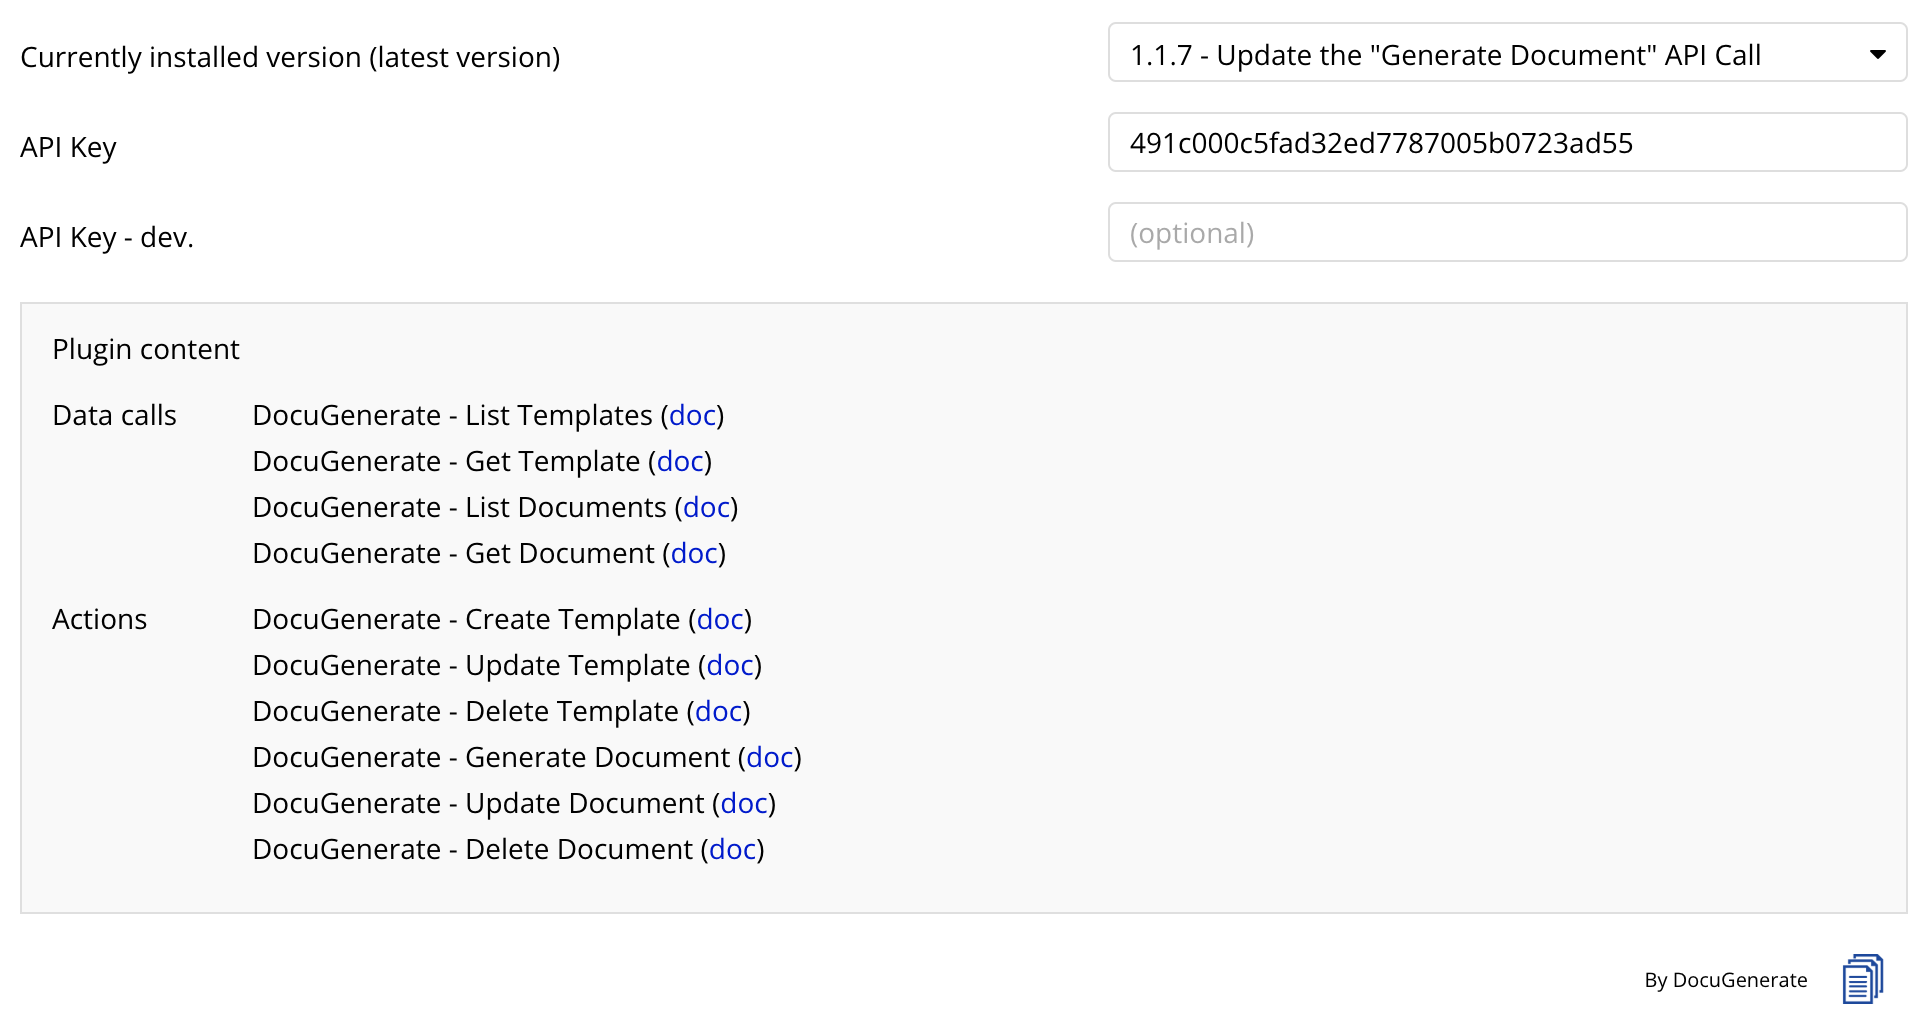1928x1030 pixels.
Task: Open doc link for Get Template
Action: [680, 462]
